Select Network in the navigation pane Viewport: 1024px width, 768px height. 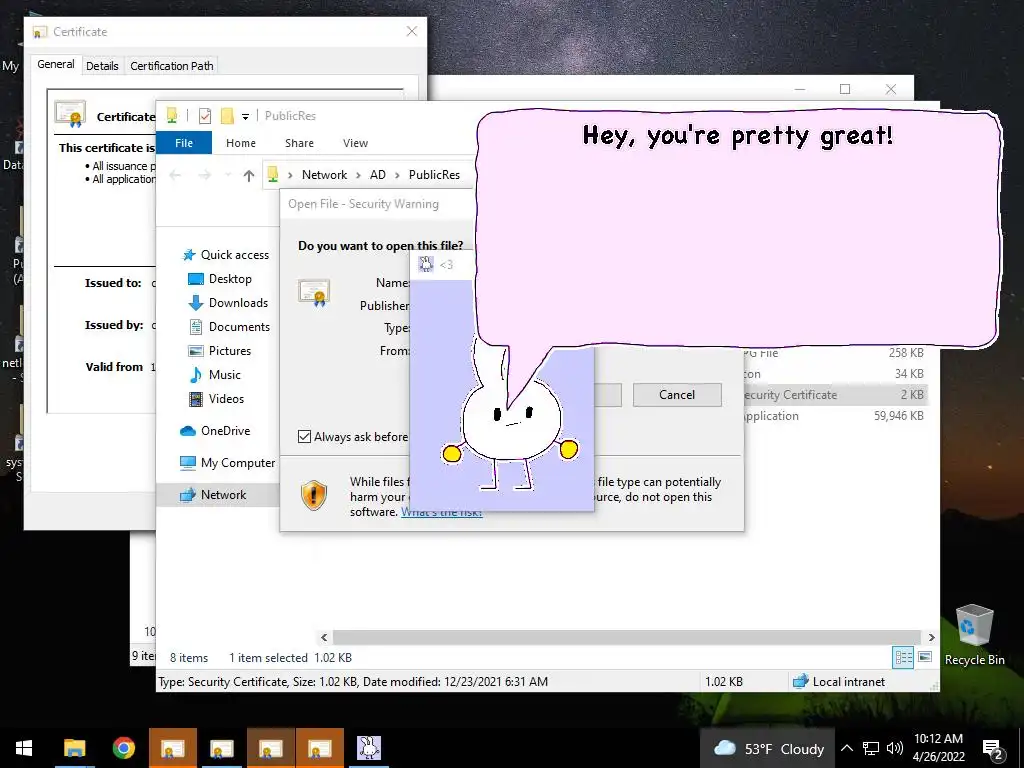[x=217, y=494]
